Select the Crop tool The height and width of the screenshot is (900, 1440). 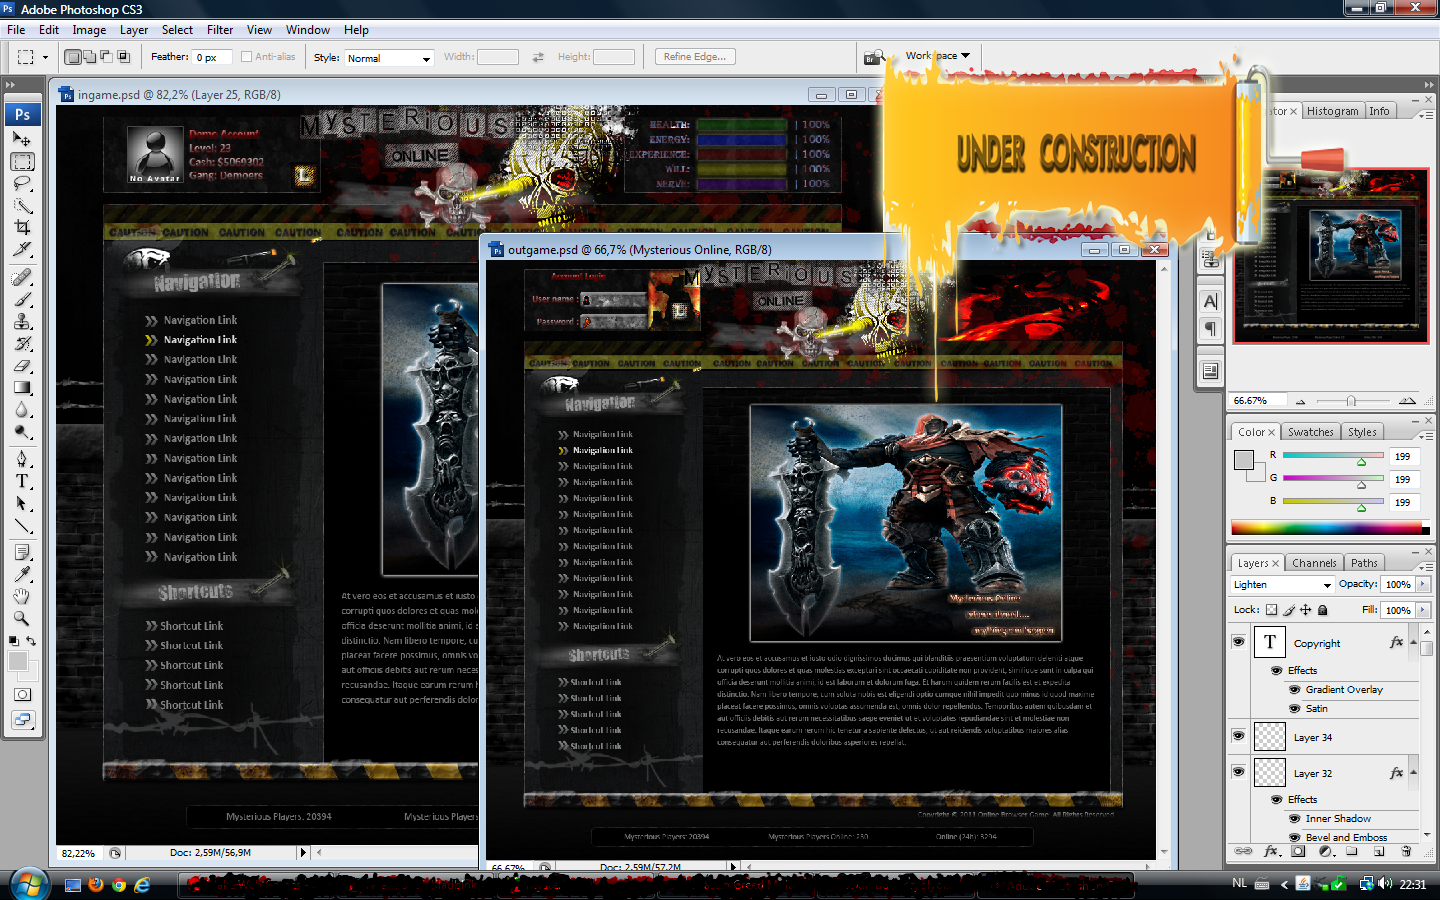click(x=22, y=227)
